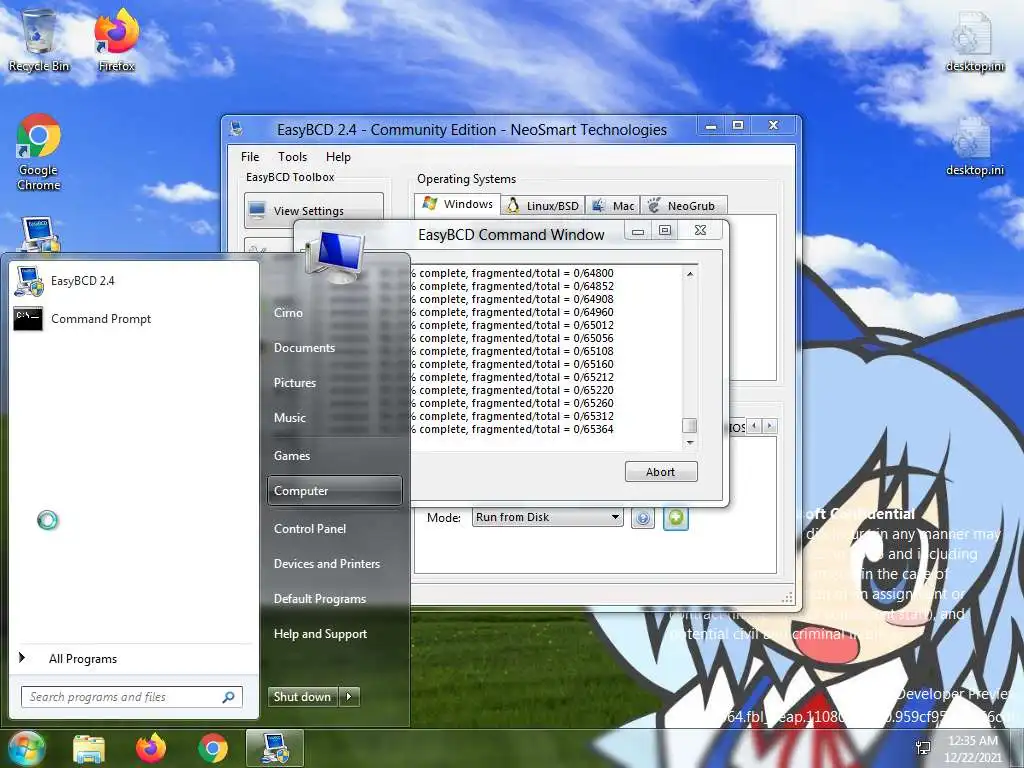Launch EasyBCD 2.4 from Start menu
The height and width of the screenshot is (768, 1024).
pos(134,281)
